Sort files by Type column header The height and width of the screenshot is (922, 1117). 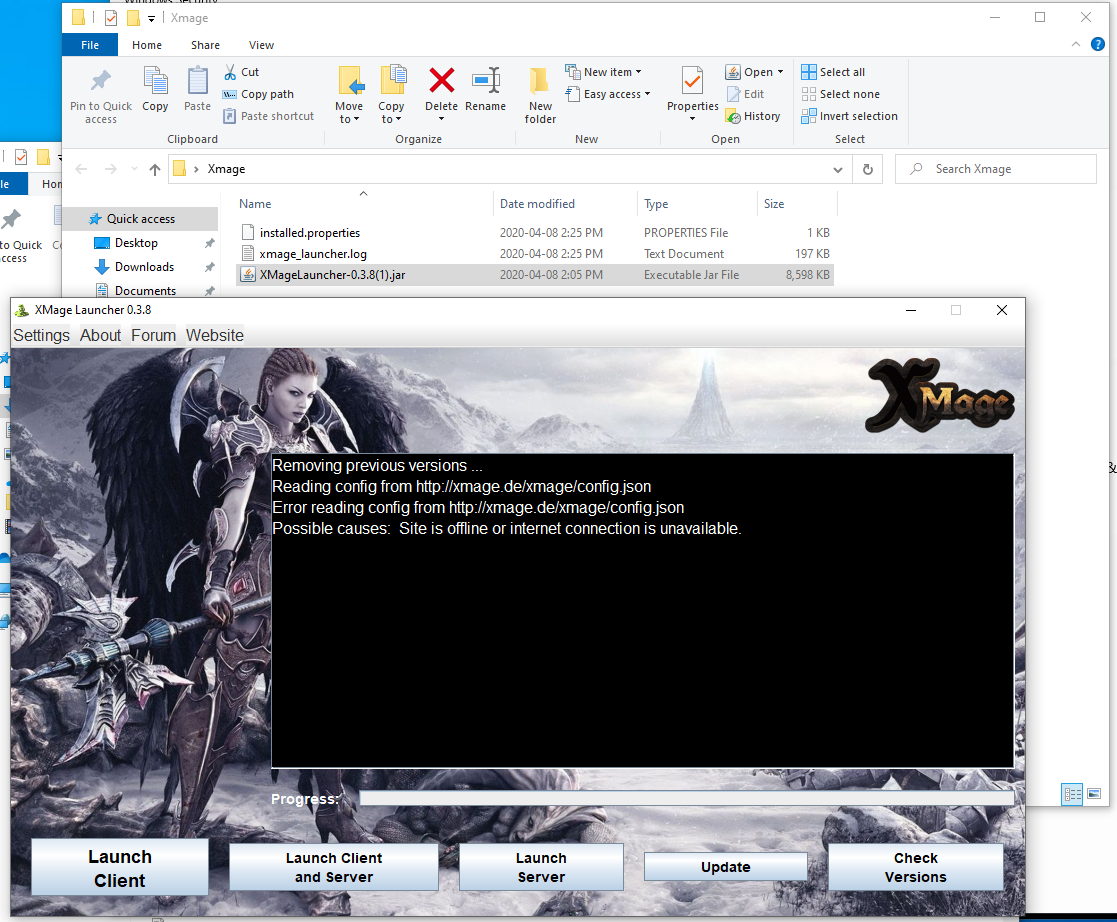pyautogui.click(x=656, y=204)
